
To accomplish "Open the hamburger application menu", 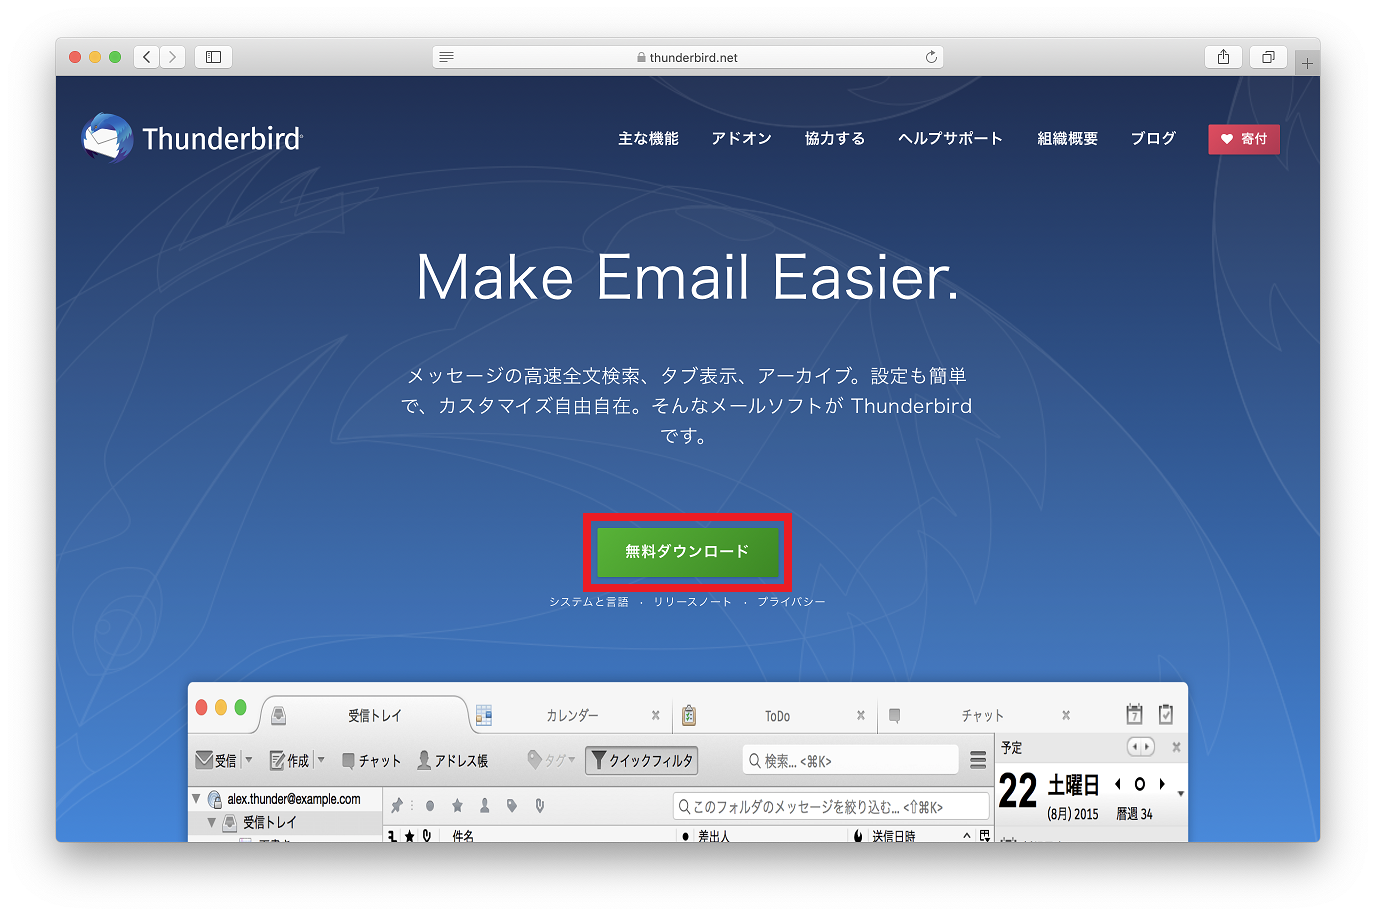I will (x=978, y=761).
